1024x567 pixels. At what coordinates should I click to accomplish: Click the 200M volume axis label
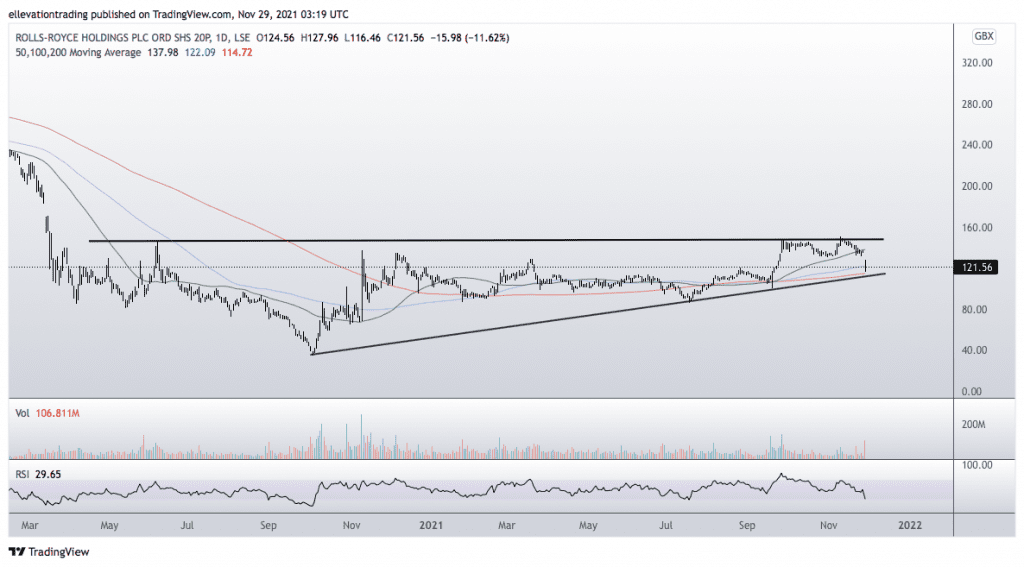click(x=974, y=425)
